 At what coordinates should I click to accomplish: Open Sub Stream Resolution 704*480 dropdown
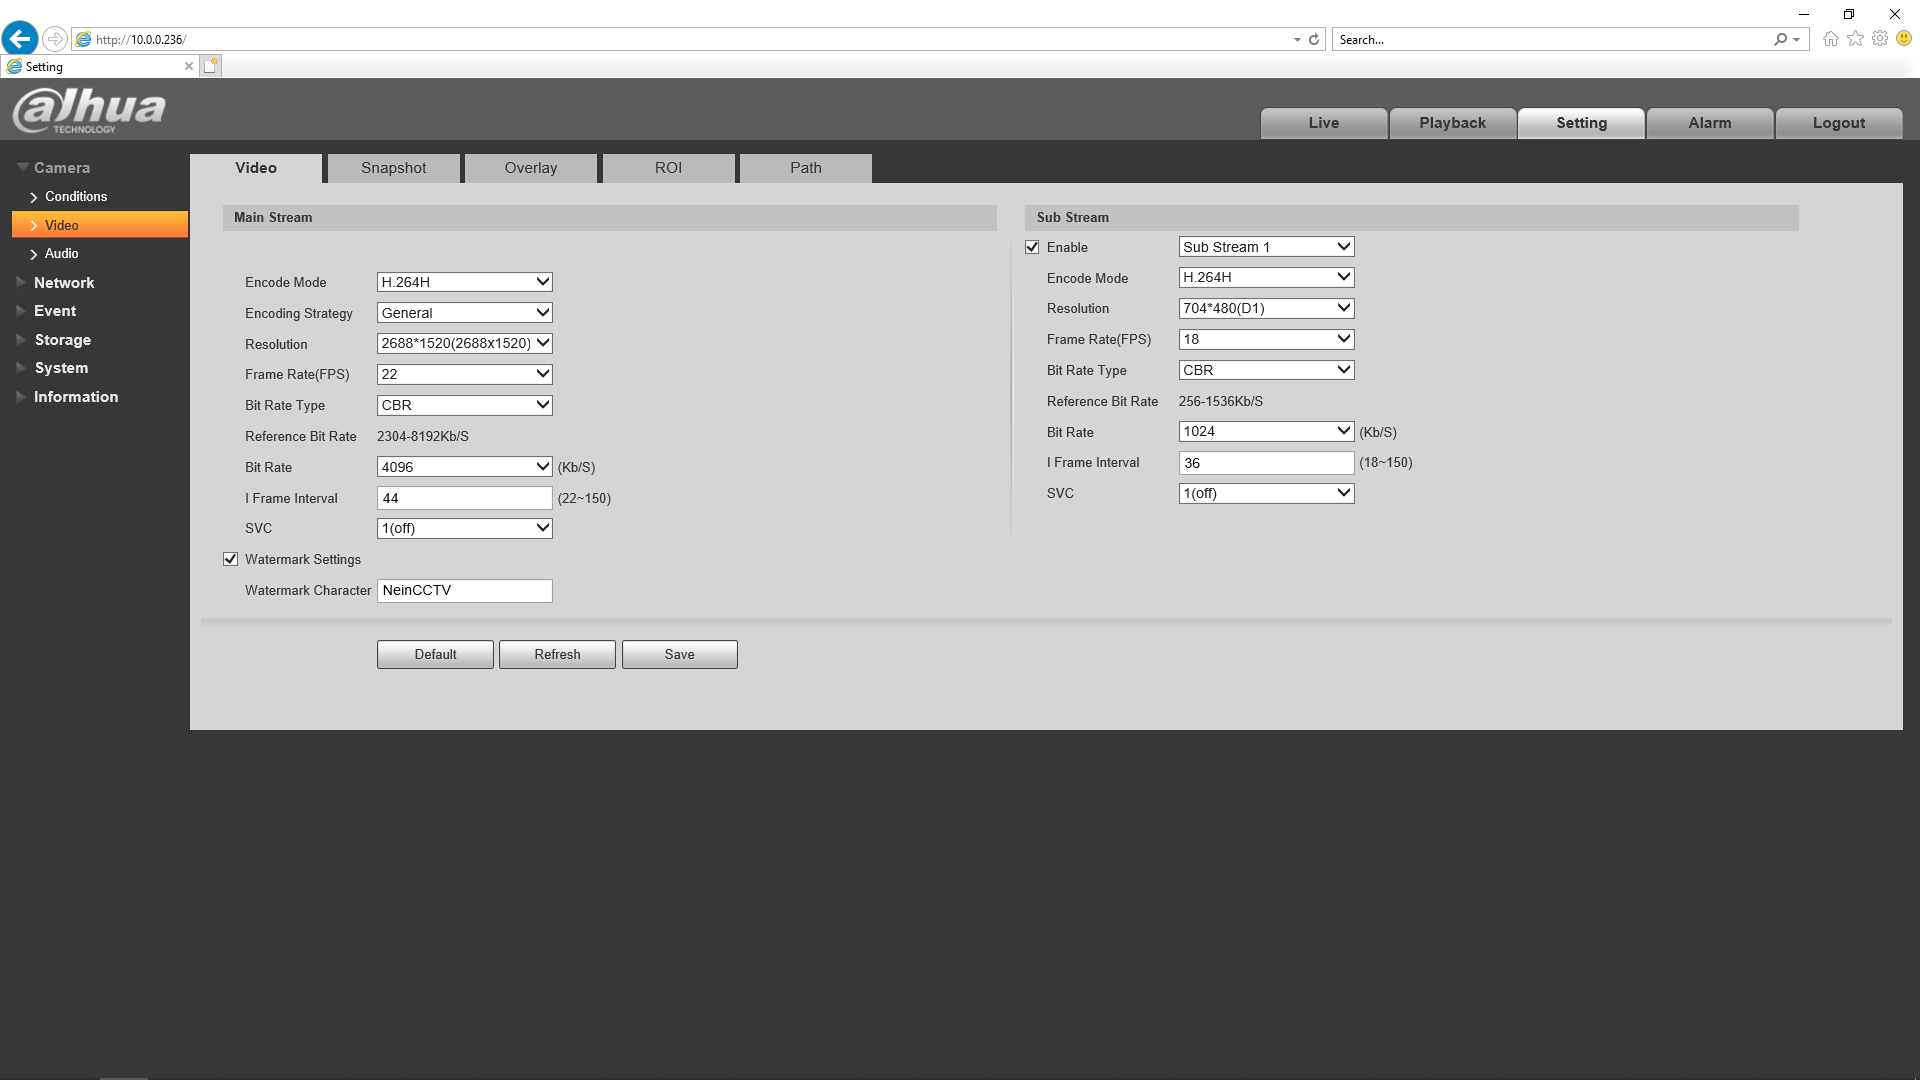pos(1266,308)
